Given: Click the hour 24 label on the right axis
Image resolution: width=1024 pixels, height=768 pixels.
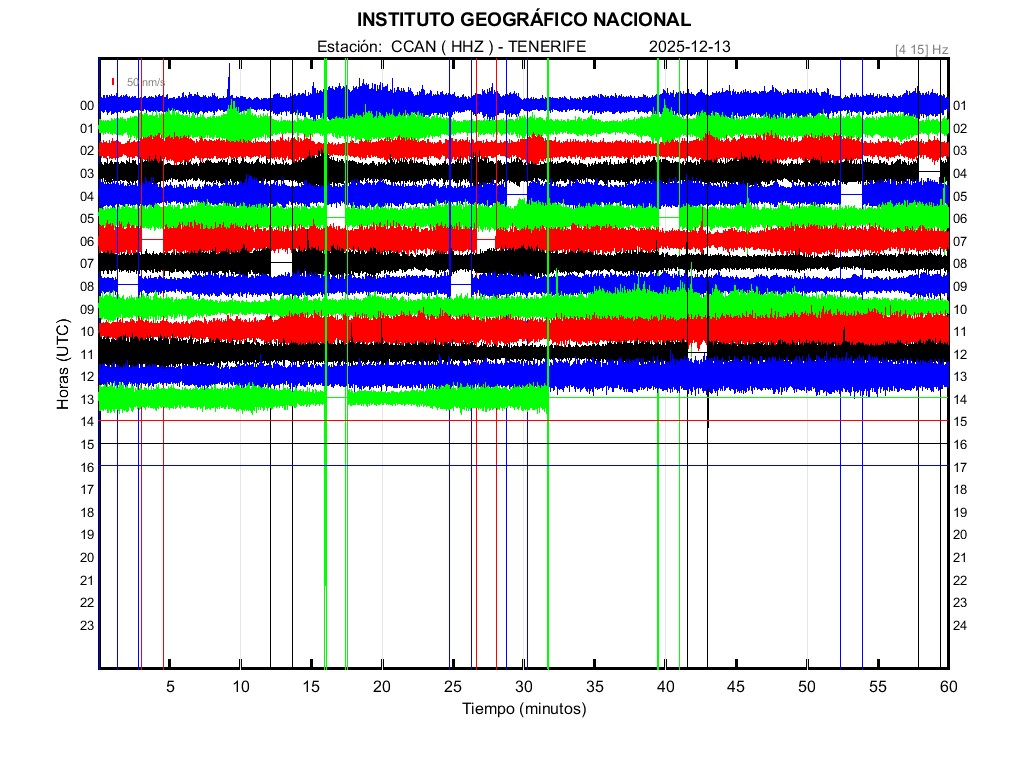Looking at the screenshot, I should (960, 625).
